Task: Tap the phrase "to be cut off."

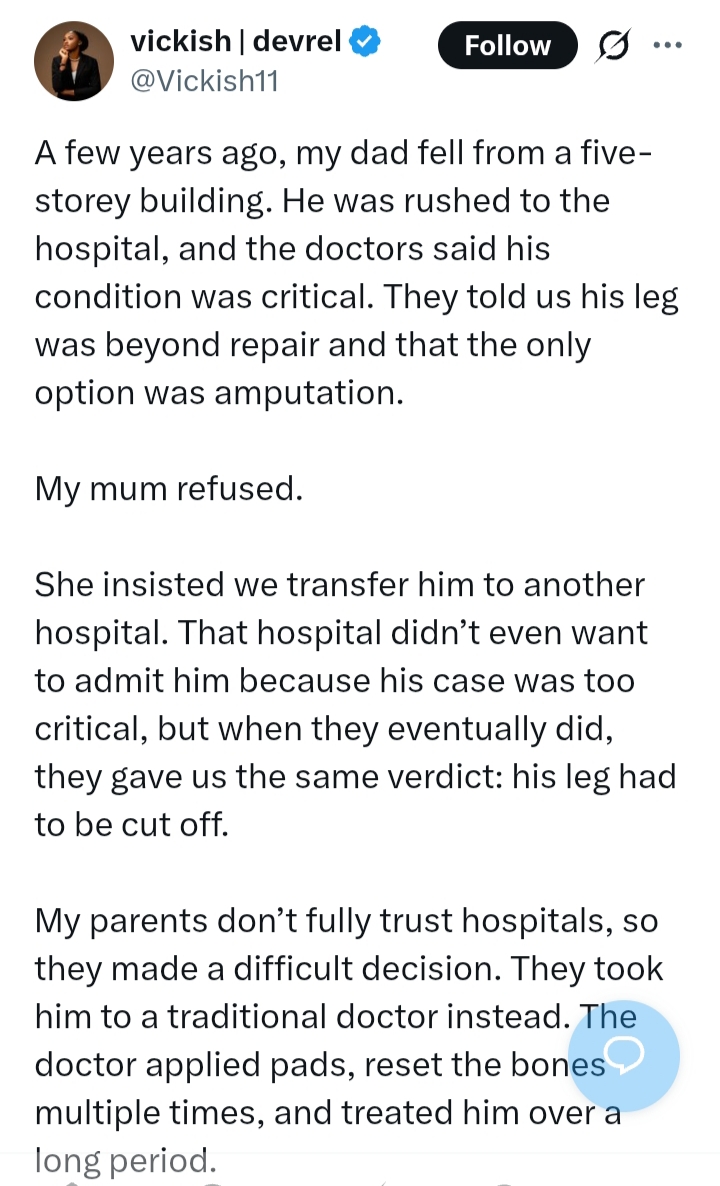Action: pos(132,825)
